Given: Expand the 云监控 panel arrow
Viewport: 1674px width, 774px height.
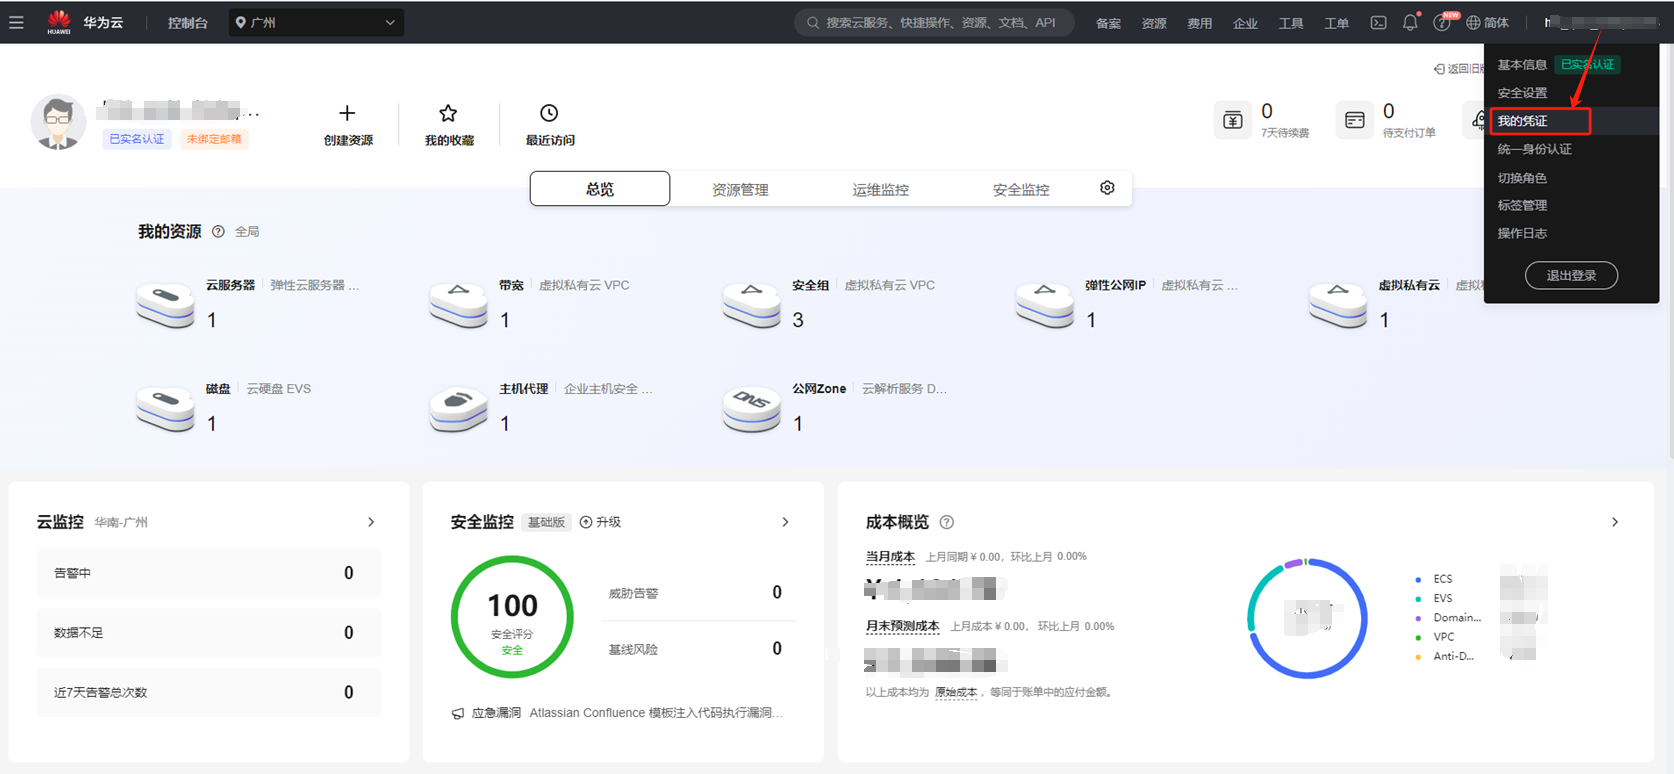Looking at the screenshot, I should pos(371,522).
